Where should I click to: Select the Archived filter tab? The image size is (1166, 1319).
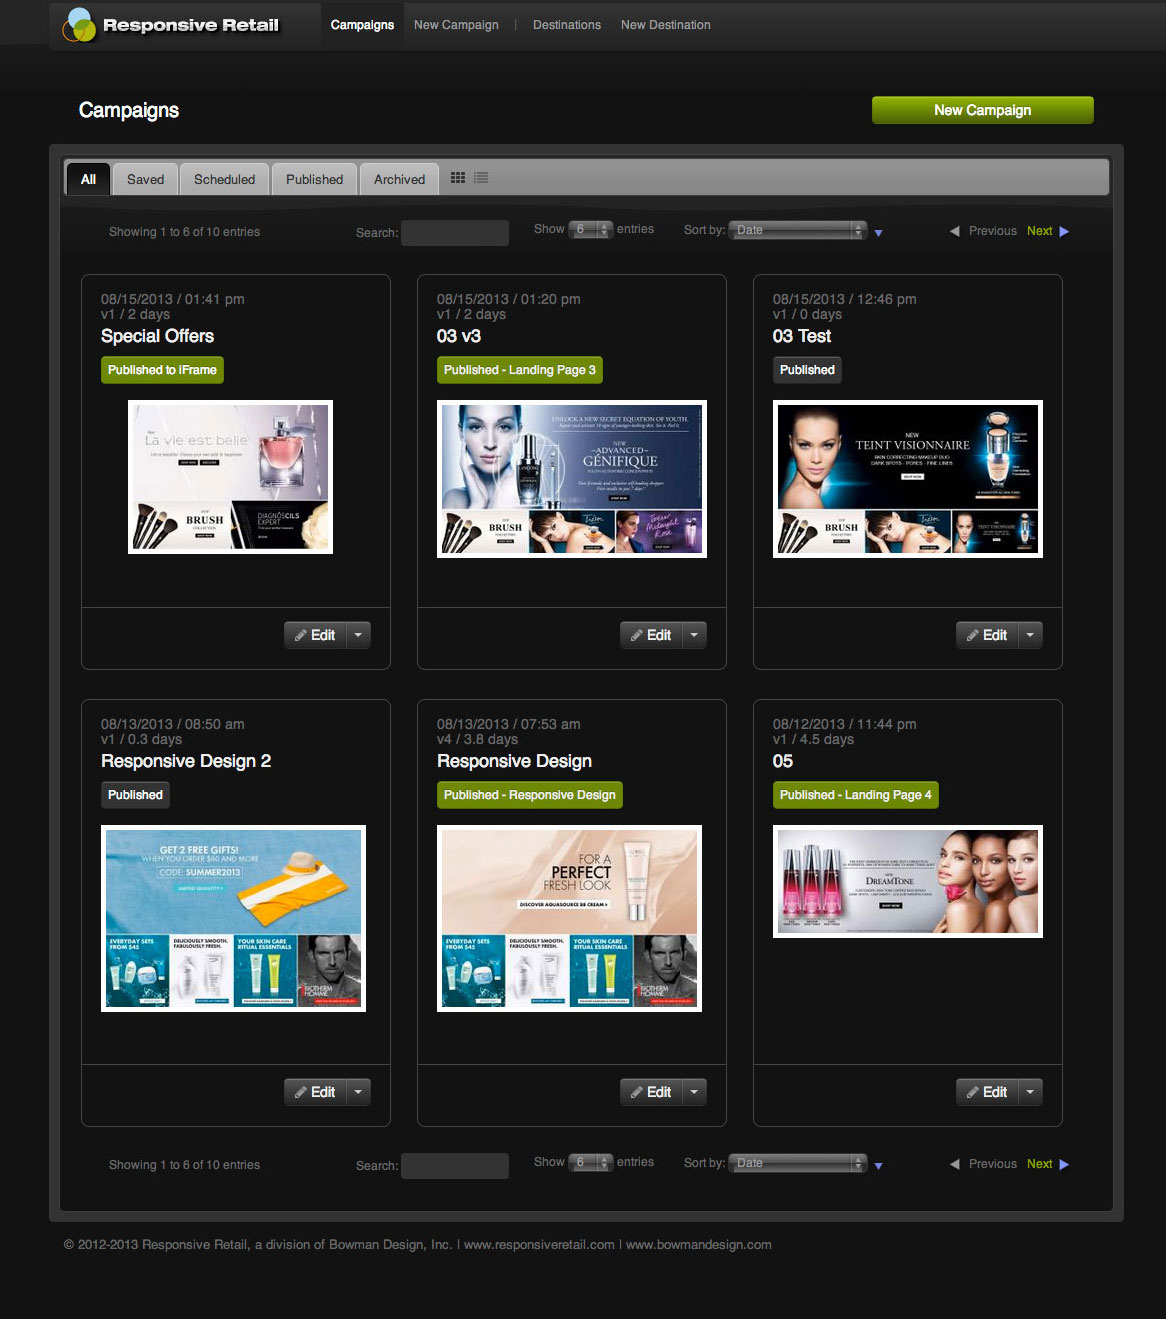click(x=399, y=179)
